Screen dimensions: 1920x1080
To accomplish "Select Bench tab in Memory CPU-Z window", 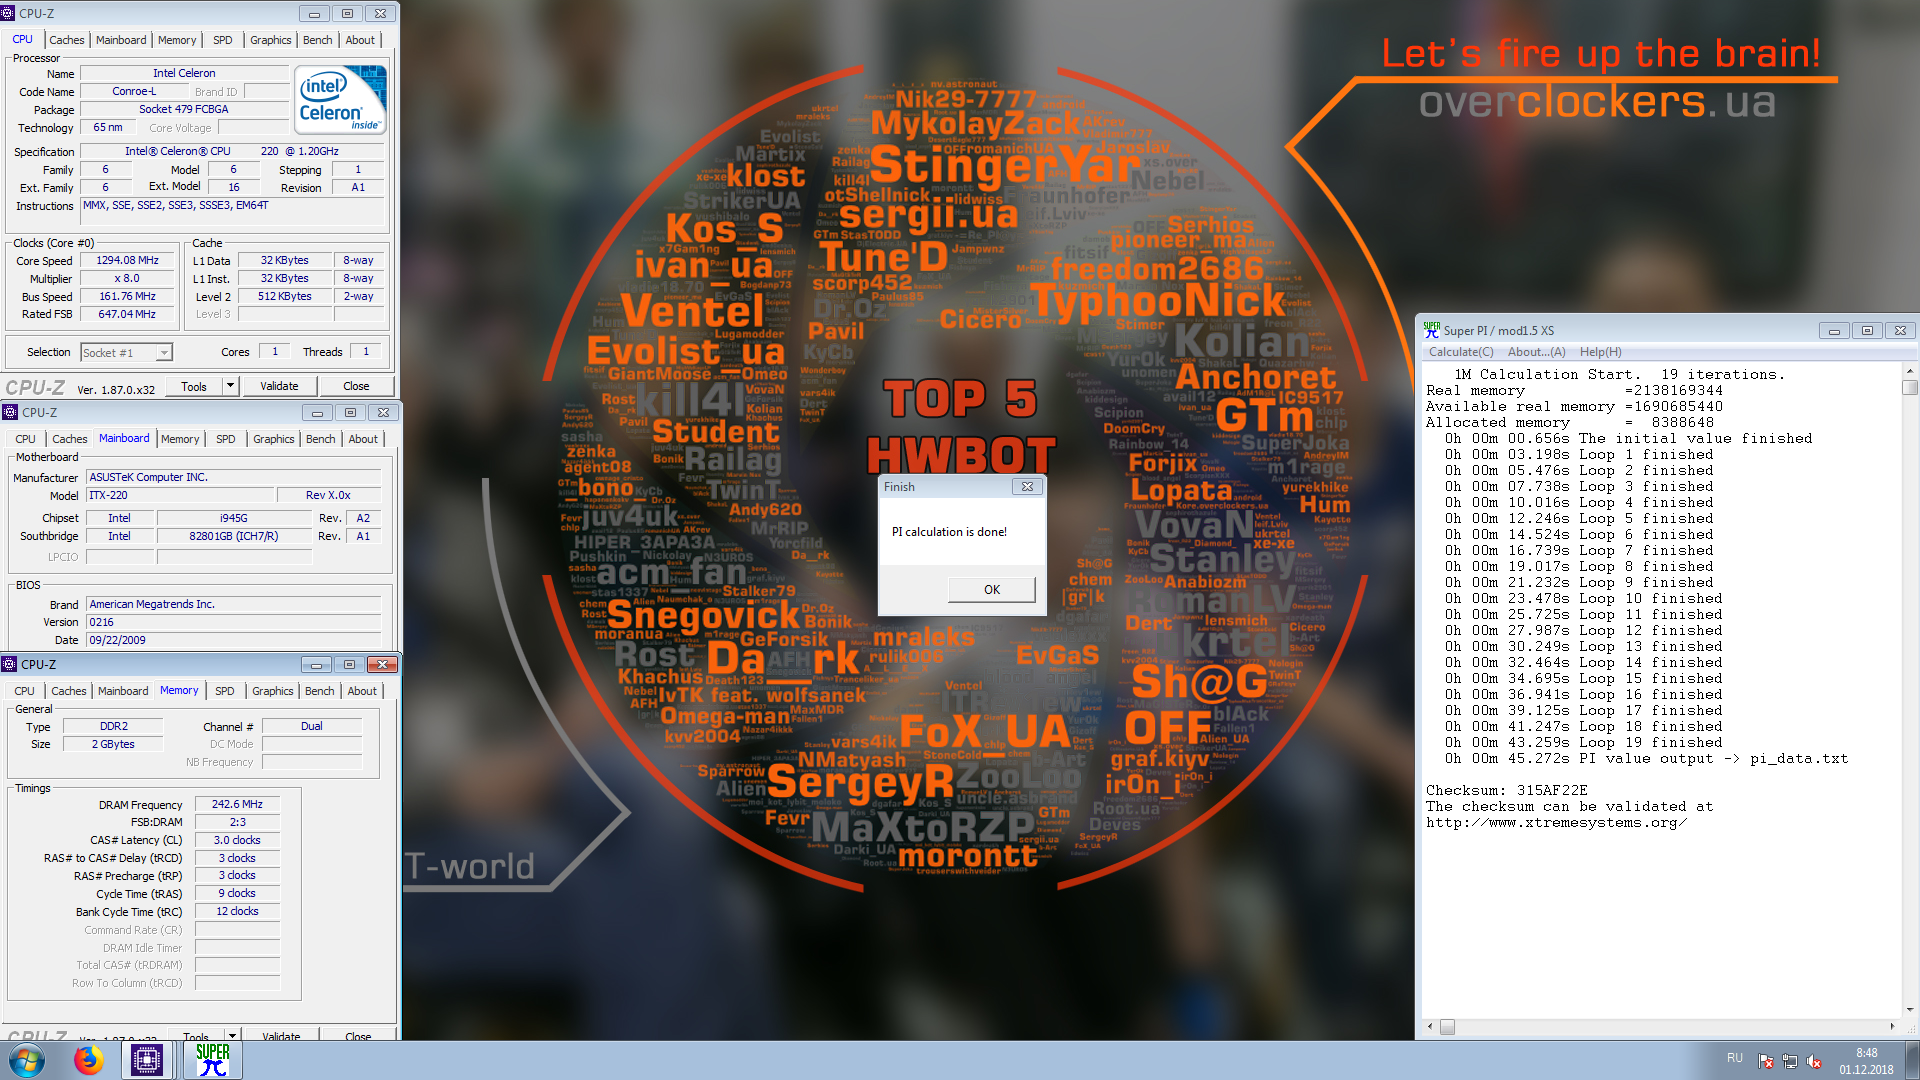I will 320,691.
